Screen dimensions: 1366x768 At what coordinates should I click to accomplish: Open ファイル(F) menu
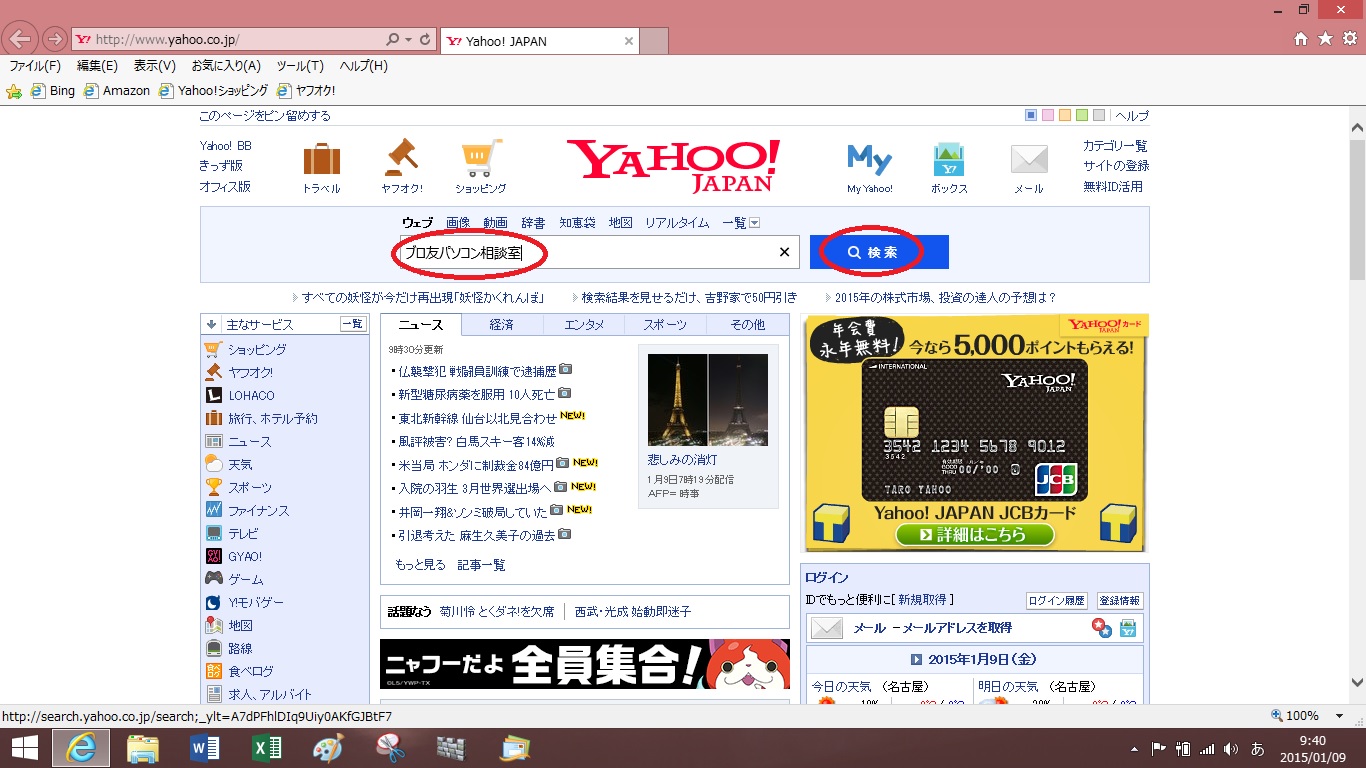tap(35, 66)
